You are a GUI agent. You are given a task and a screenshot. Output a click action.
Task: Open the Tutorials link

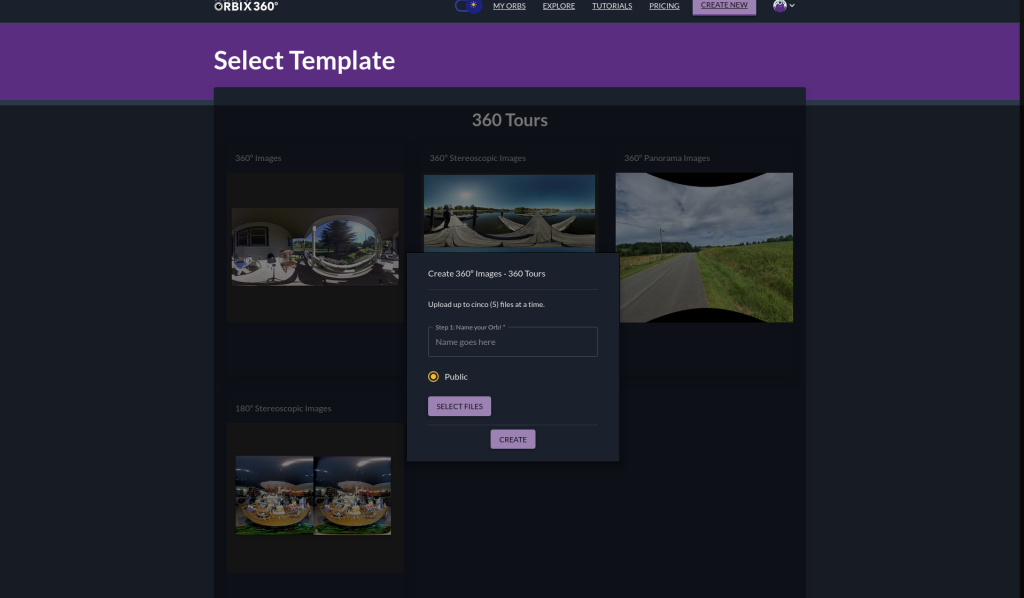[612, 6]
